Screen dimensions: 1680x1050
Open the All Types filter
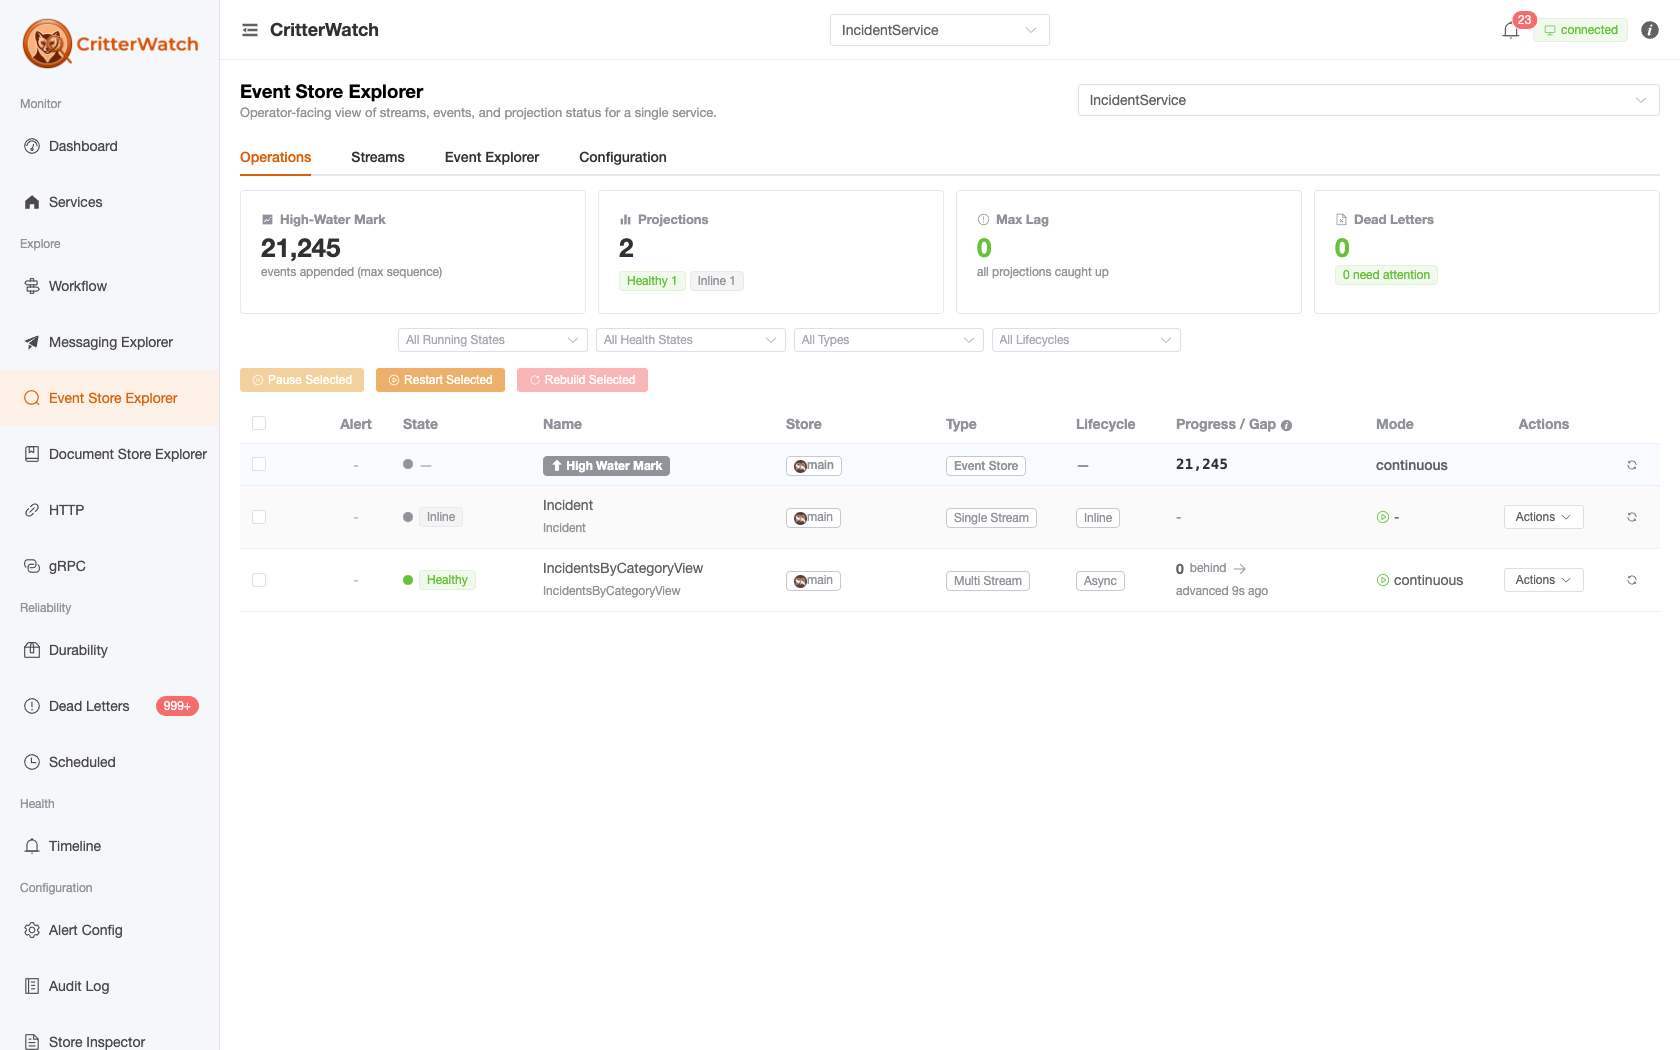coord(888,340)
